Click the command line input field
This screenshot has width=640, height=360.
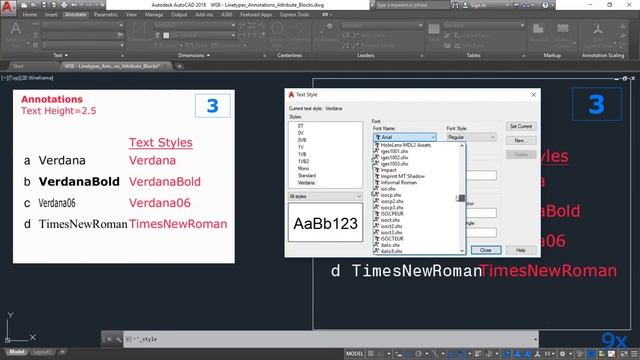(x=330, y=339)
